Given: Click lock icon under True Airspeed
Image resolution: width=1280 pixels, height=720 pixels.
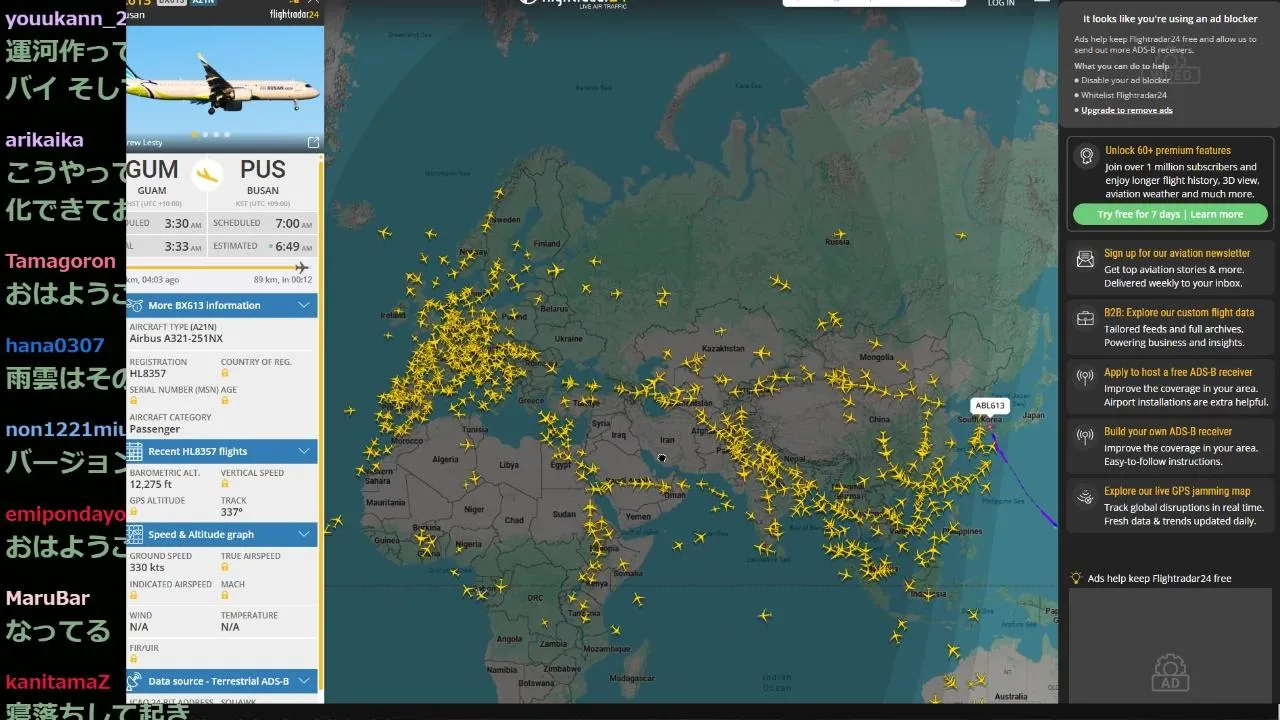Looking at the screenshot, I should tap(225, 567).
